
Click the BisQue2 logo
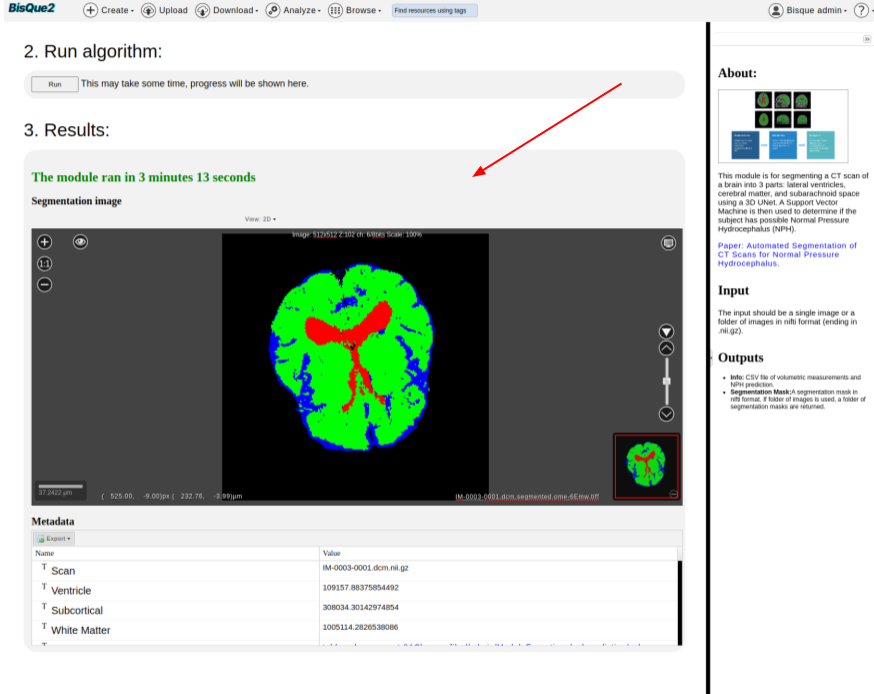point(33,9)
